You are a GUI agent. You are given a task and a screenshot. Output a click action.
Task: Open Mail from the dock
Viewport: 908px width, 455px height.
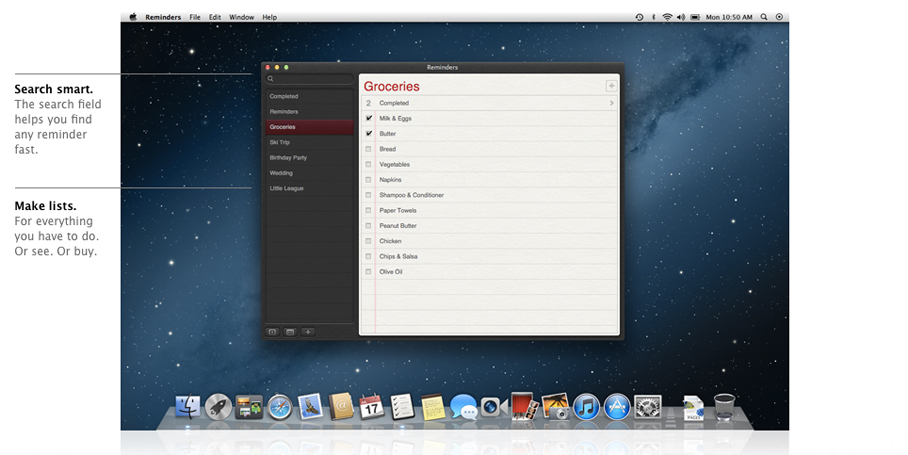pos(310,406)
